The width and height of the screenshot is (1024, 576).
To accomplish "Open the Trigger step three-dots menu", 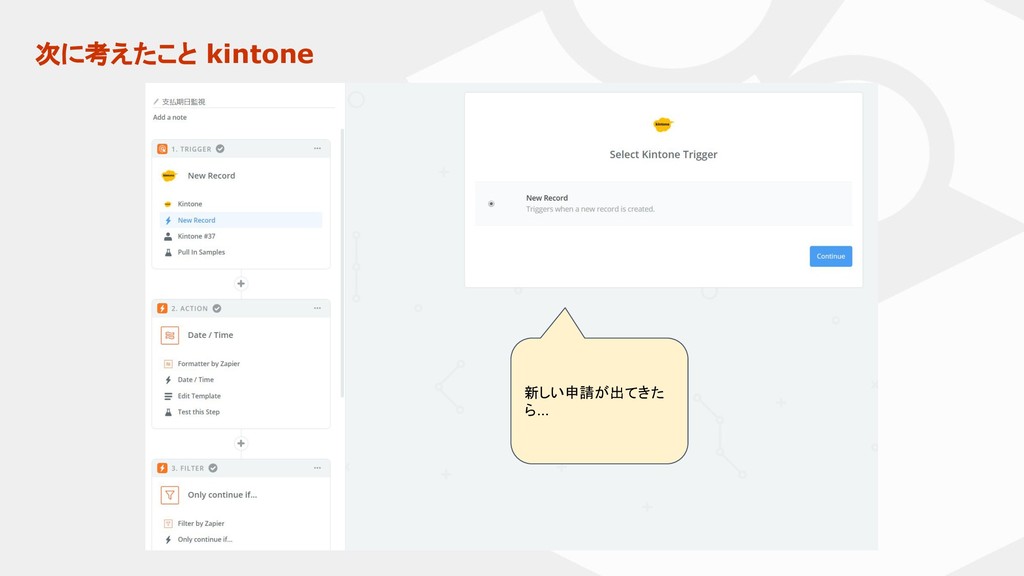I will click(317, 148).
